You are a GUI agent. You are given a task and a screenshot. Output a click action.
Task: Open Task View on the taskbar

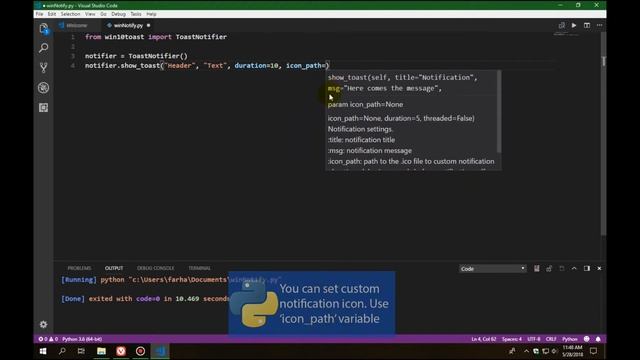[81, 351]
